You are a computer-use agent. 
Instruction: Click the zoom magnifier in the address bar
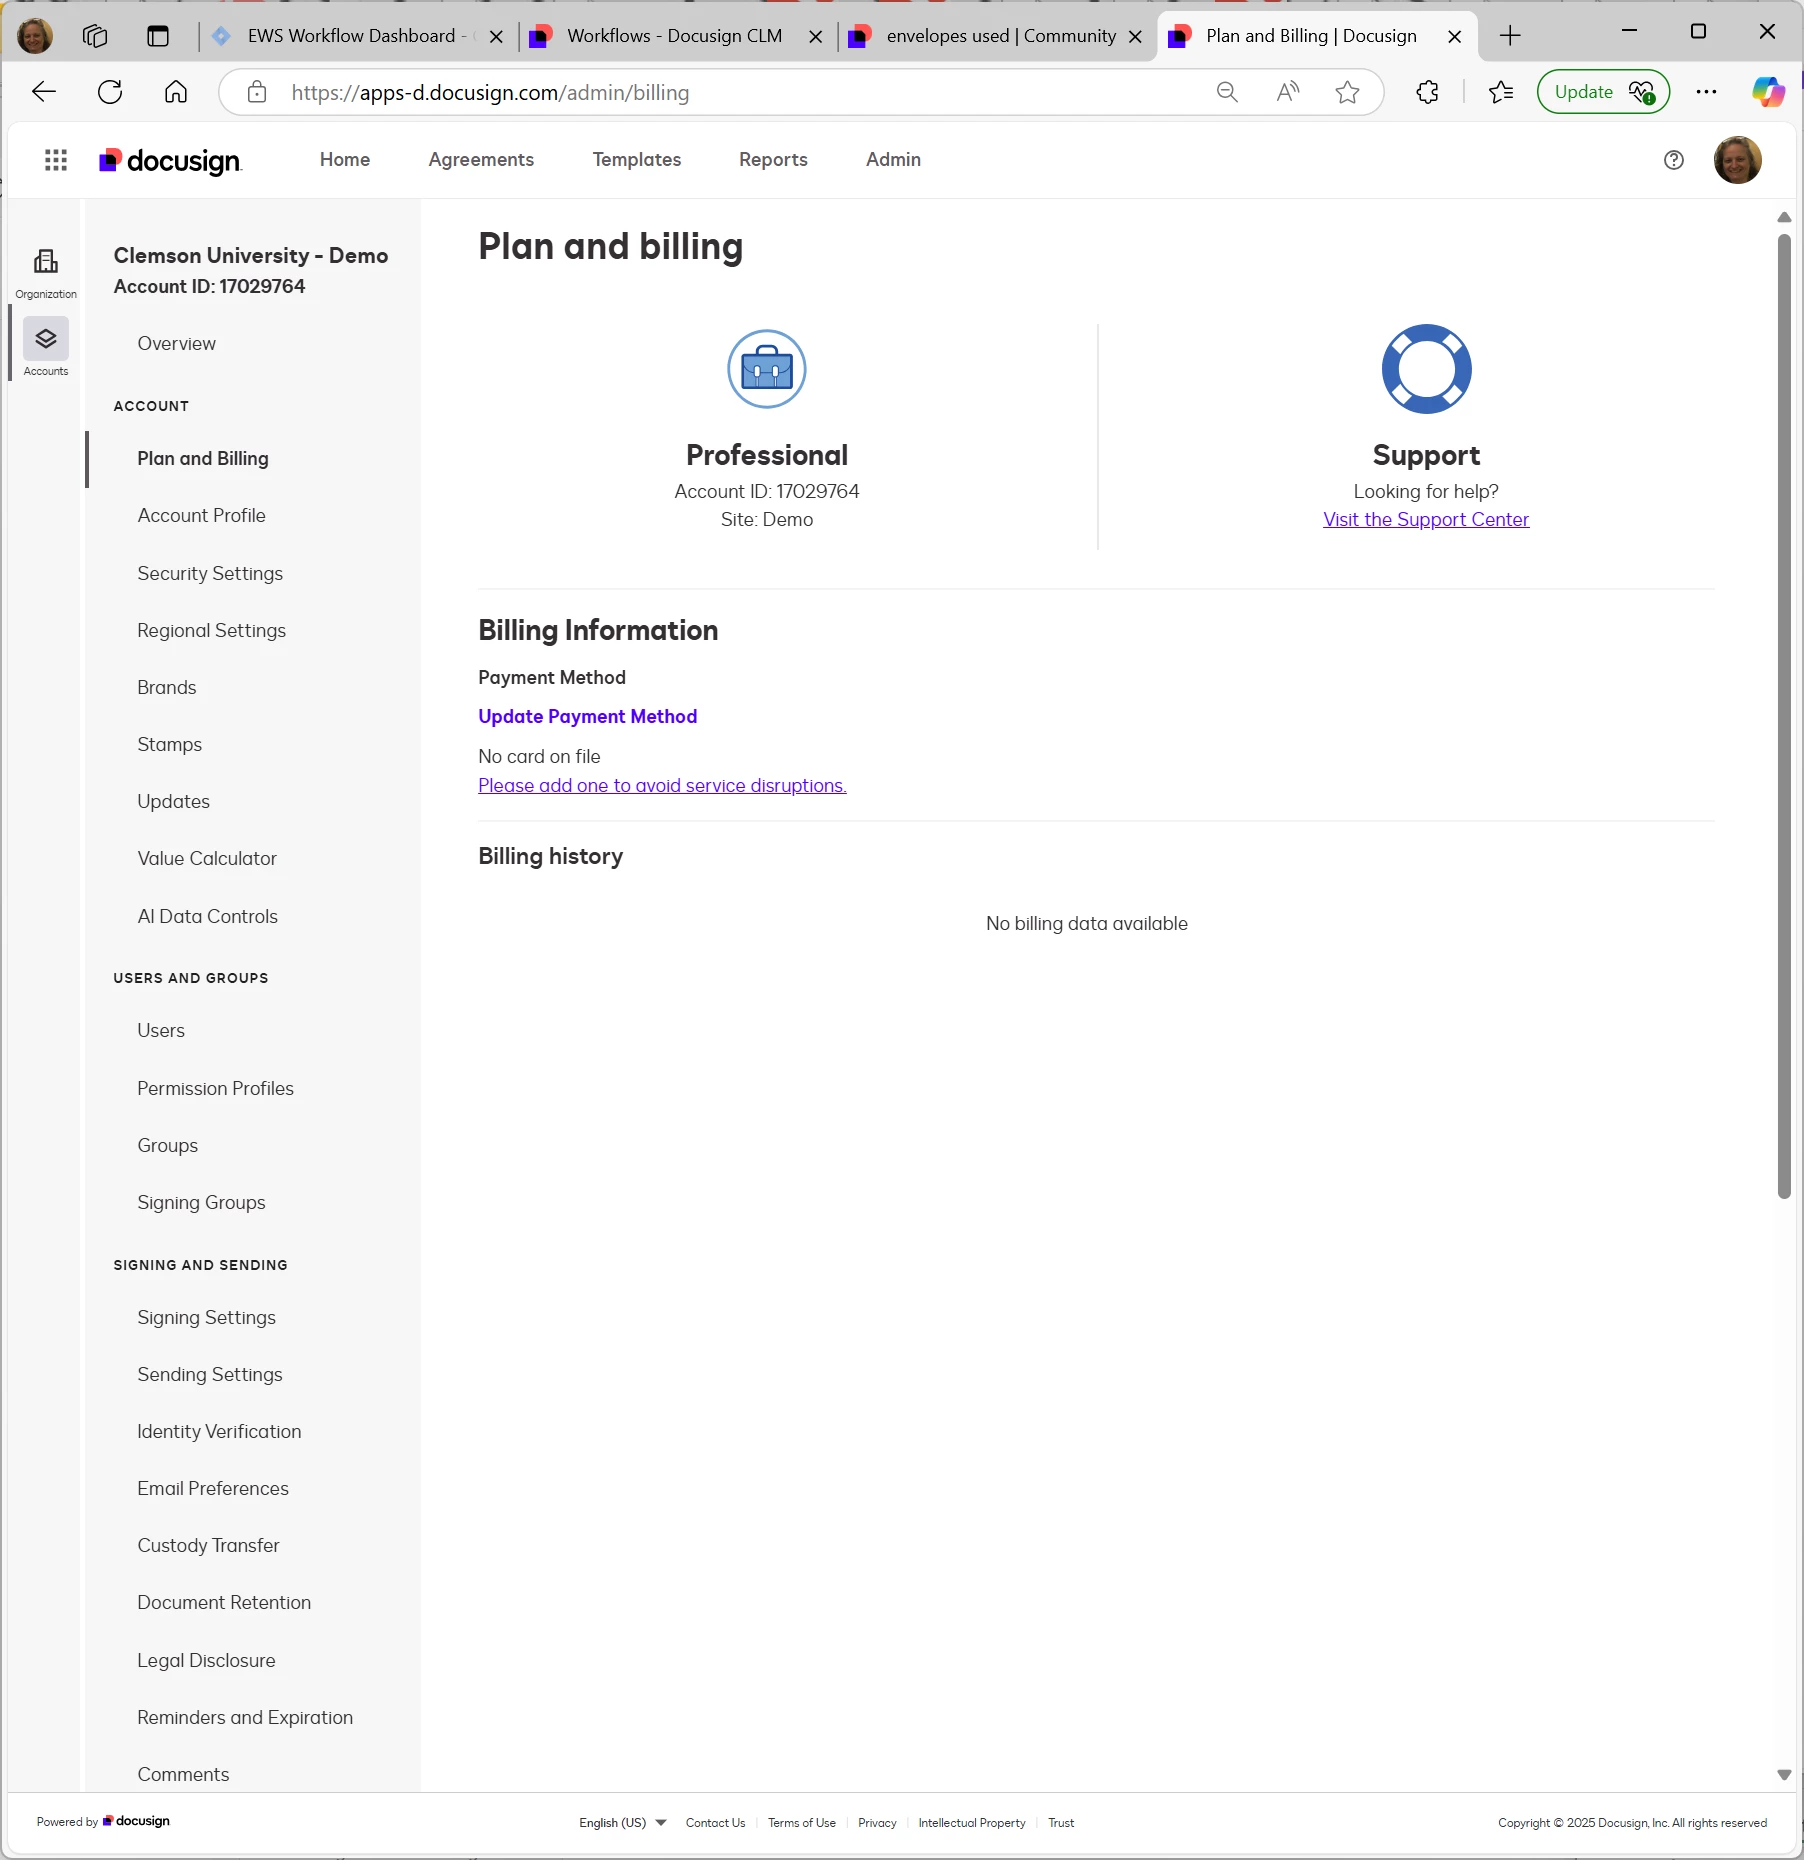tap(1227, 92)
